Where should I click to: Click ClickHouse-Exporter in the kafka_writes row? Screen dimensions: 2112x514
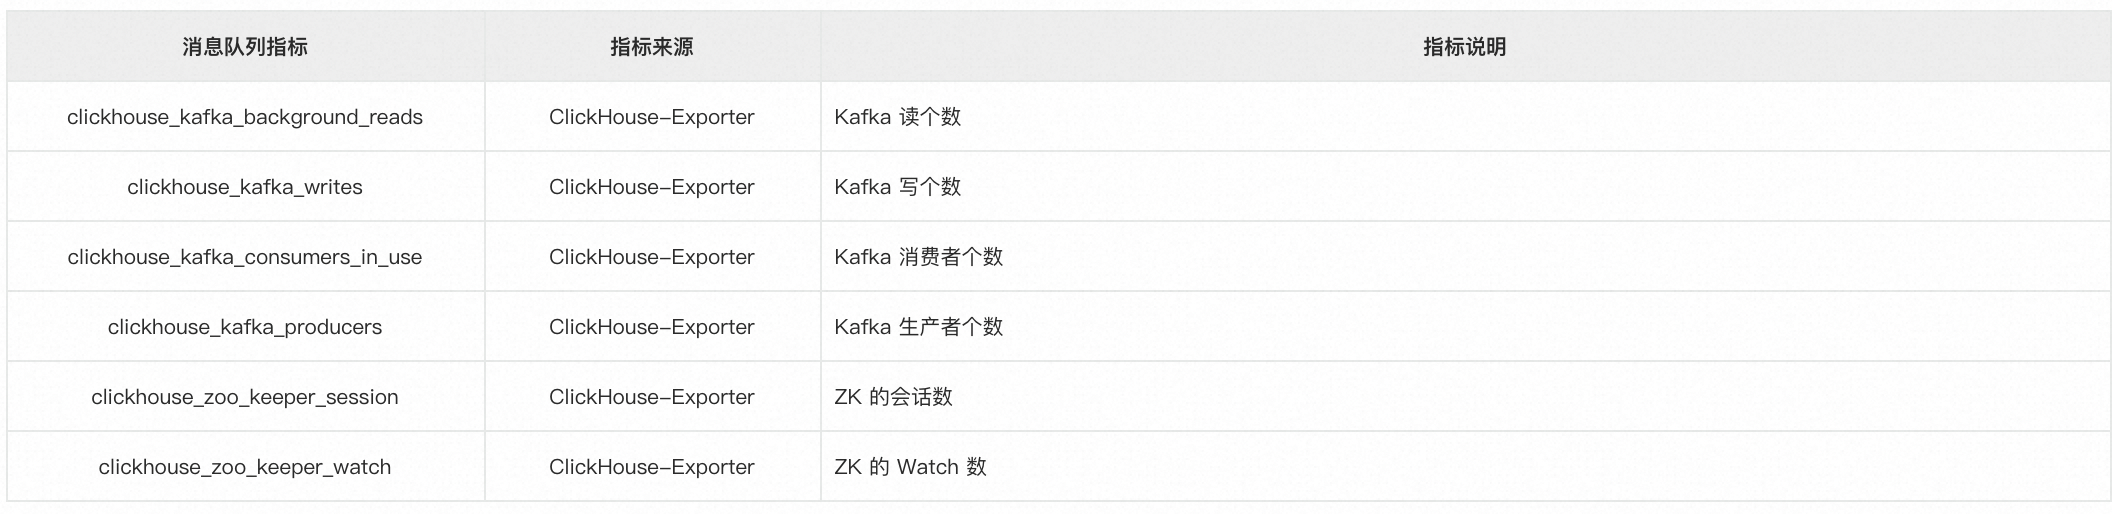click(x=652, y=187)
